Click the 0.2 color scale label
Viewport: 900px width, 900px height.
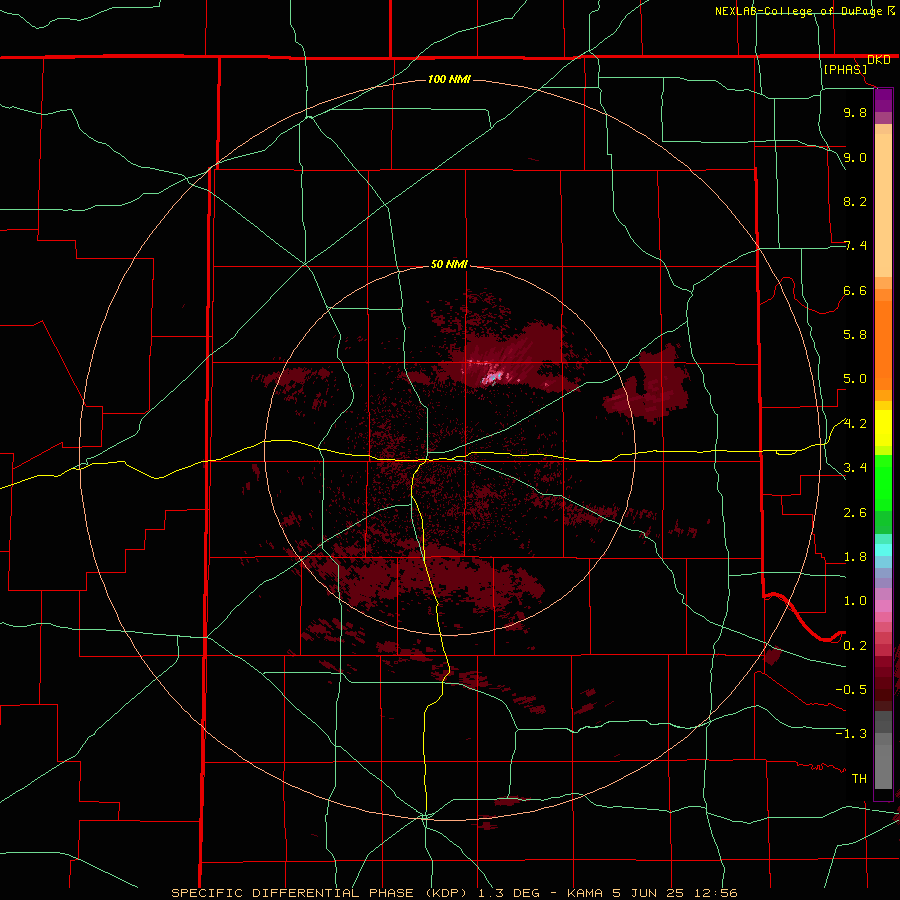click(x=855, y=646)
